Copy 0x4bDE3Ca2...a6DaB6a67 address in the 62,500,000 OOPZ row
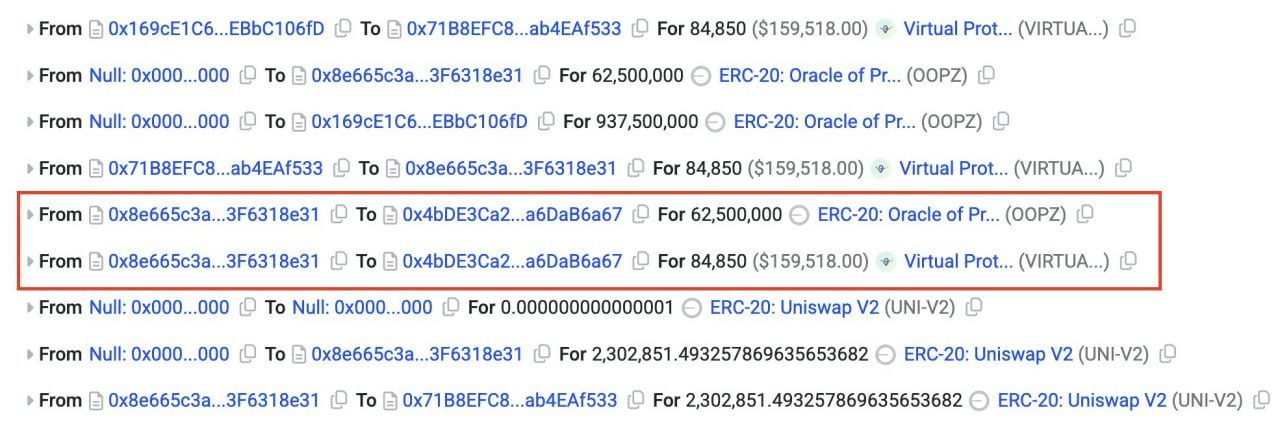 click(641, 214)
